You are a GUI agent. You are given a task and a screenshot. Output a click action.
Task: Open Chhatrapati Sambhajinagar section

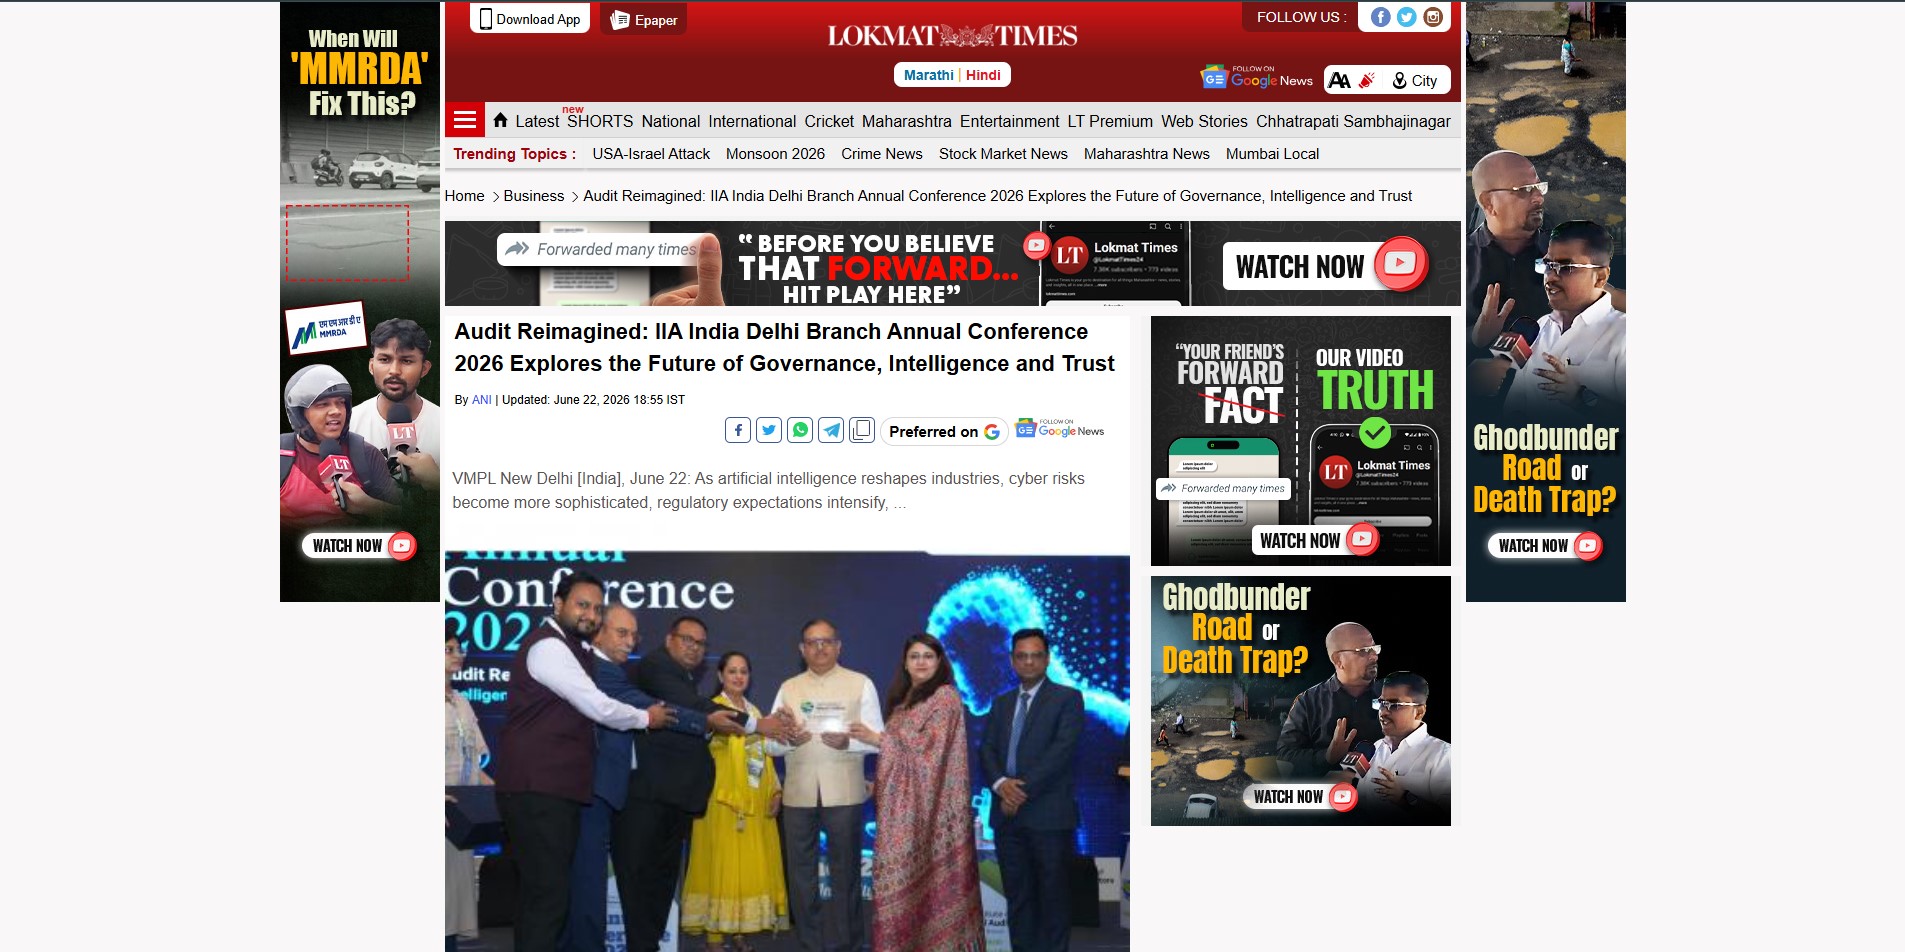(1353, 121)
